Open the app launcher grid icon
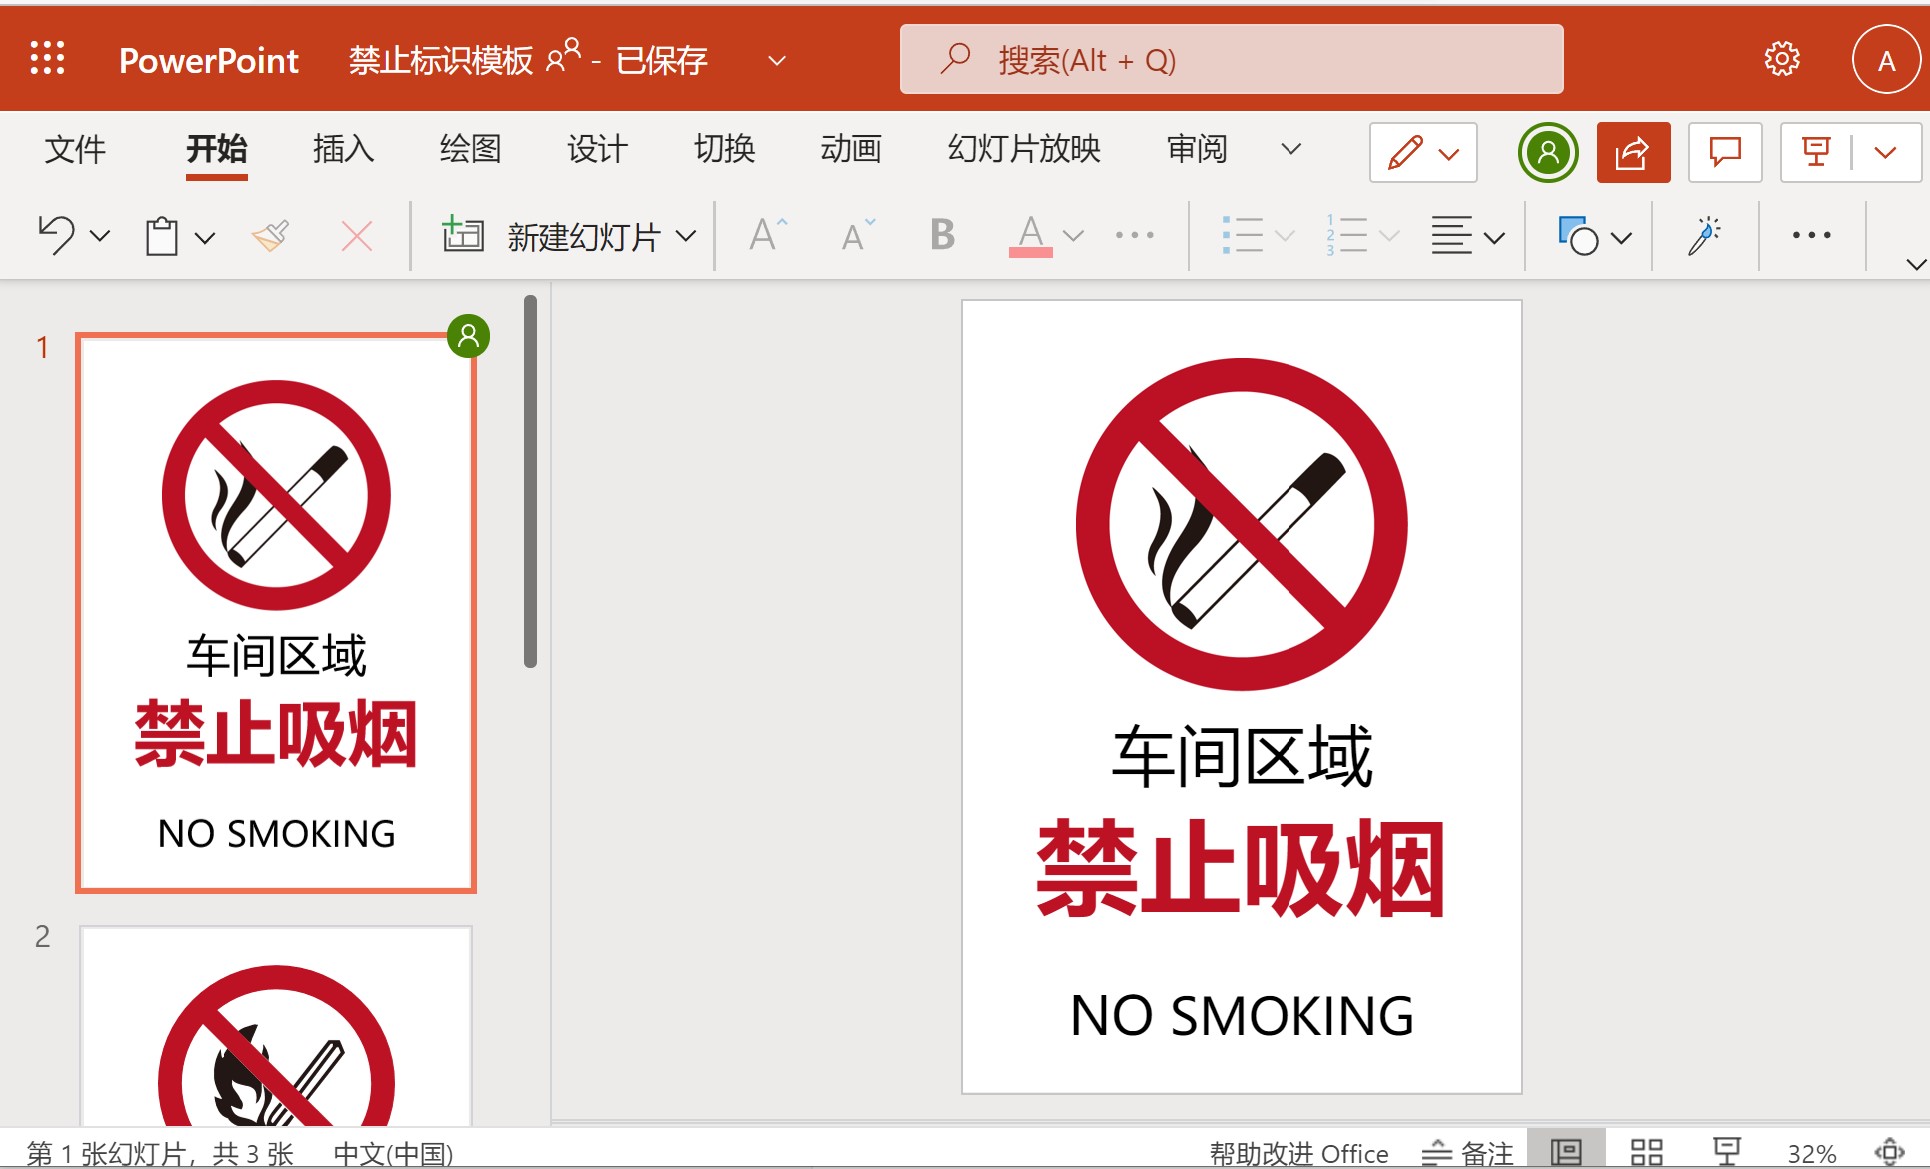 tap(47, 59)
